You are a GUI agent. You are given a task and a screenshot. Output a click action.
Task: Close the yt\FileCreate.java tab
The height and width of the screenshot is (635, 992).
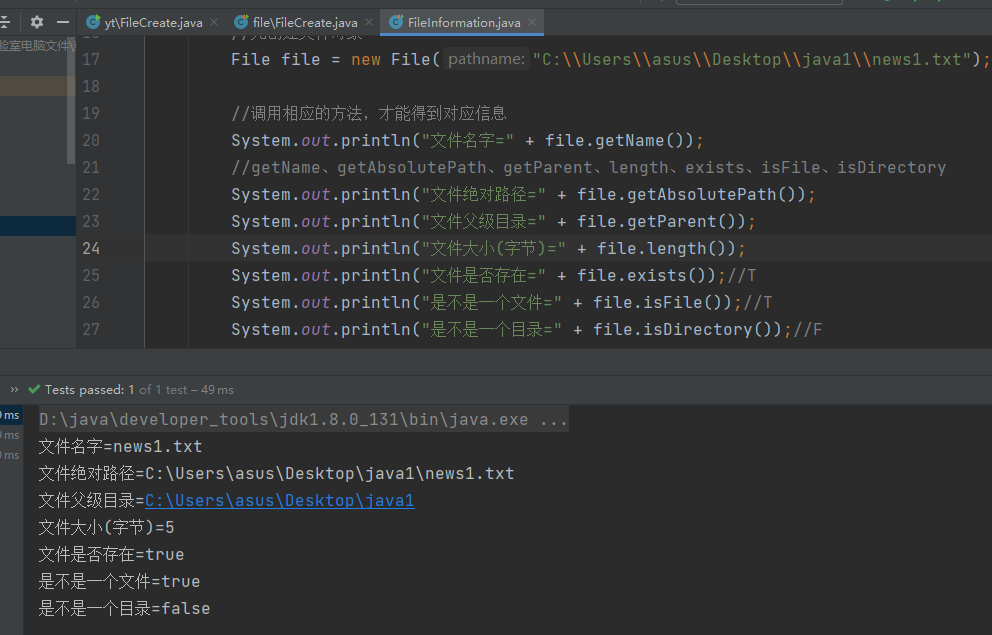(x=216, y=22)
